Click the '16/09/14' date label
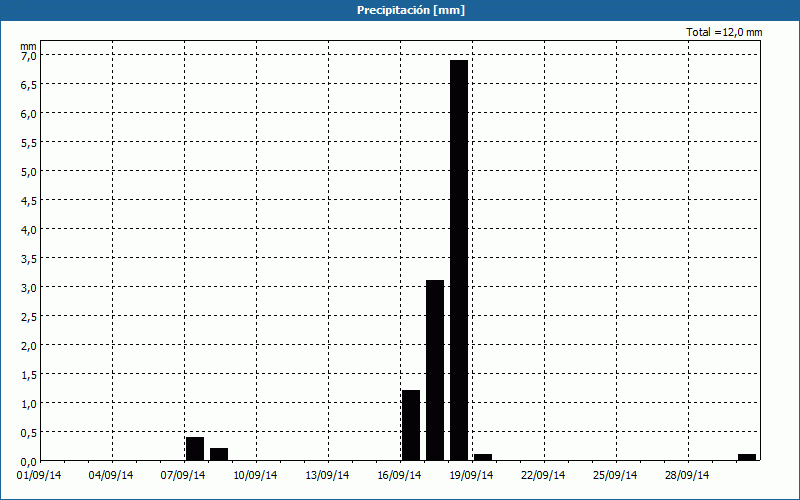Image resolution: width=800 pixels, height=500 pixels. 399,475
